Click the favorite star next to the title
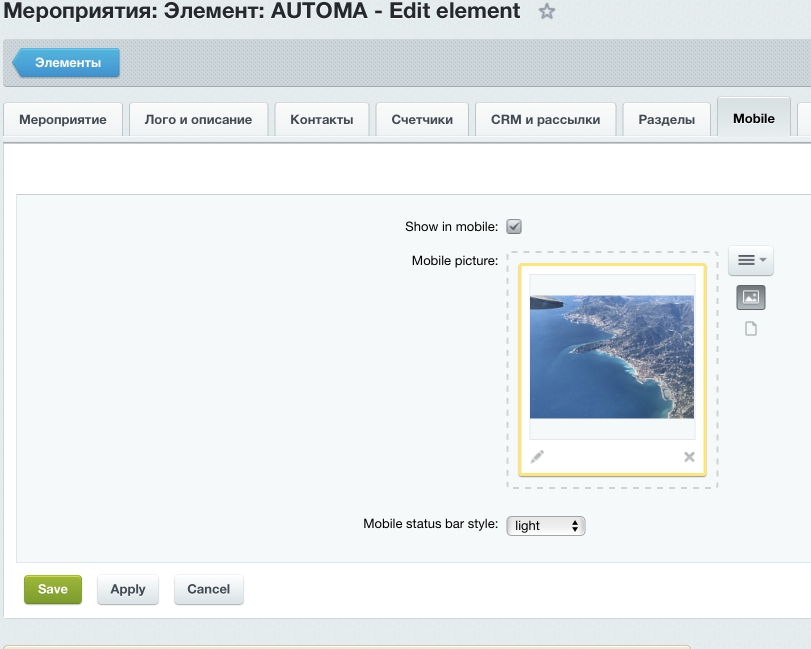 click(547, 12)
